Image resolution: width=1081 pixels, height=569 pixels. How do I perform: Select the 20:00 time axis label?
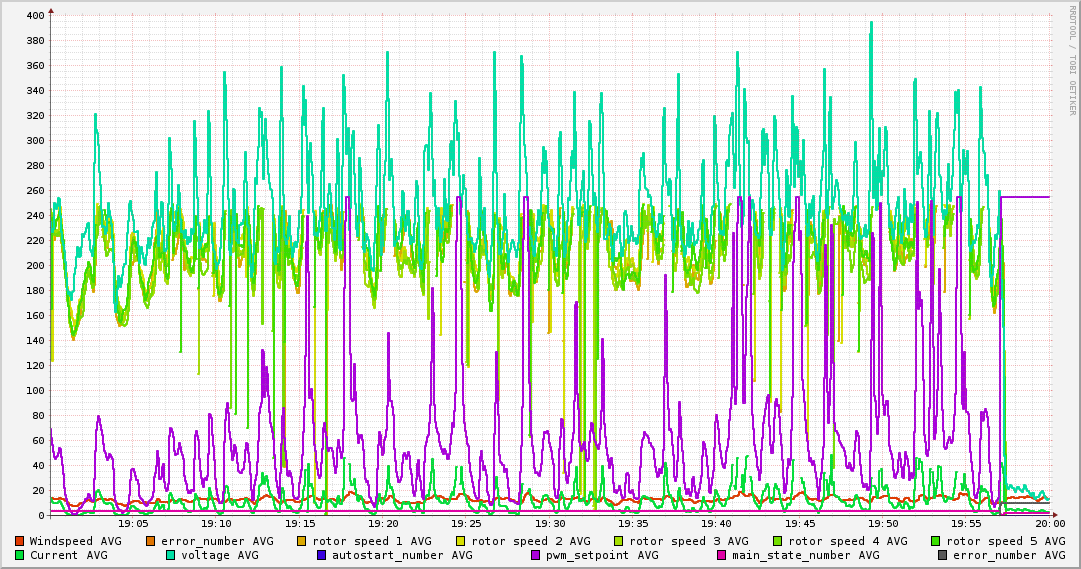(1049, 523)
